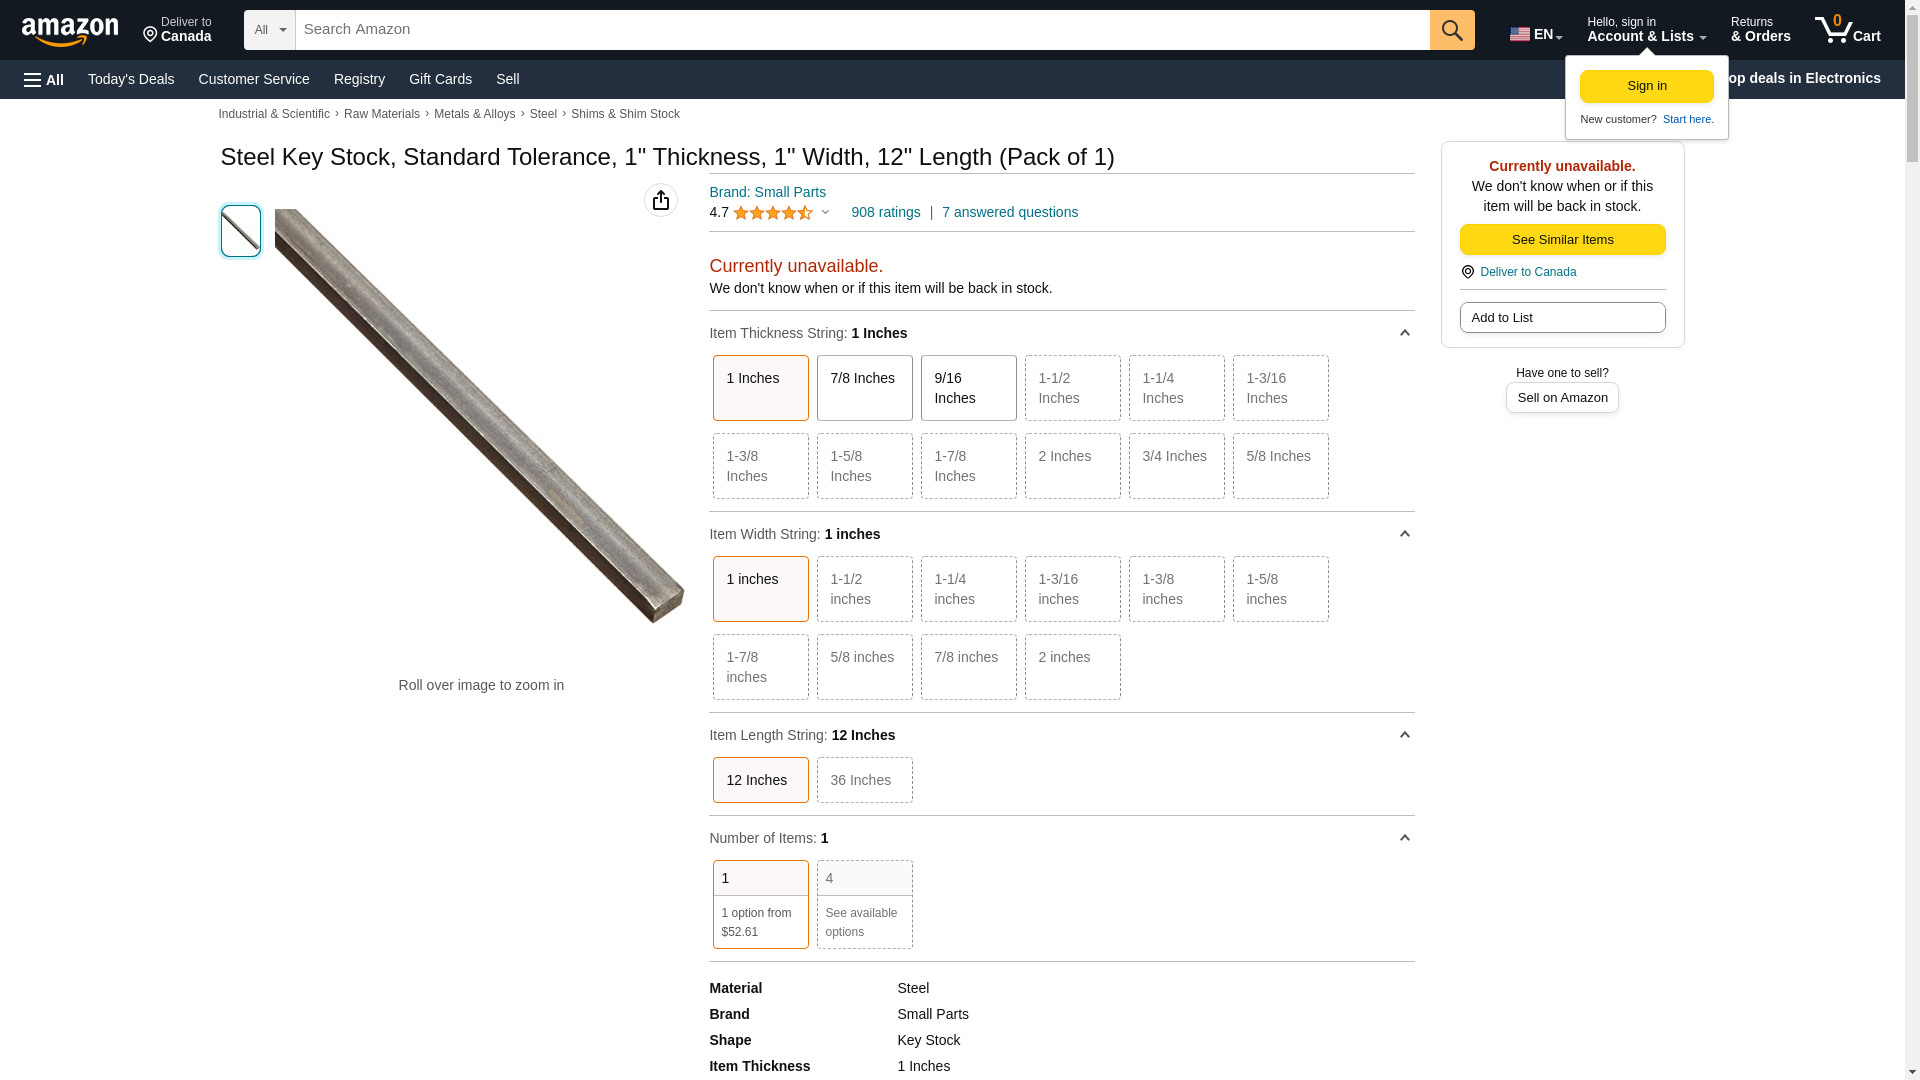Click the Deliver to Canada location icon
The image size is (1920, 1080).
tap(150, 36)
